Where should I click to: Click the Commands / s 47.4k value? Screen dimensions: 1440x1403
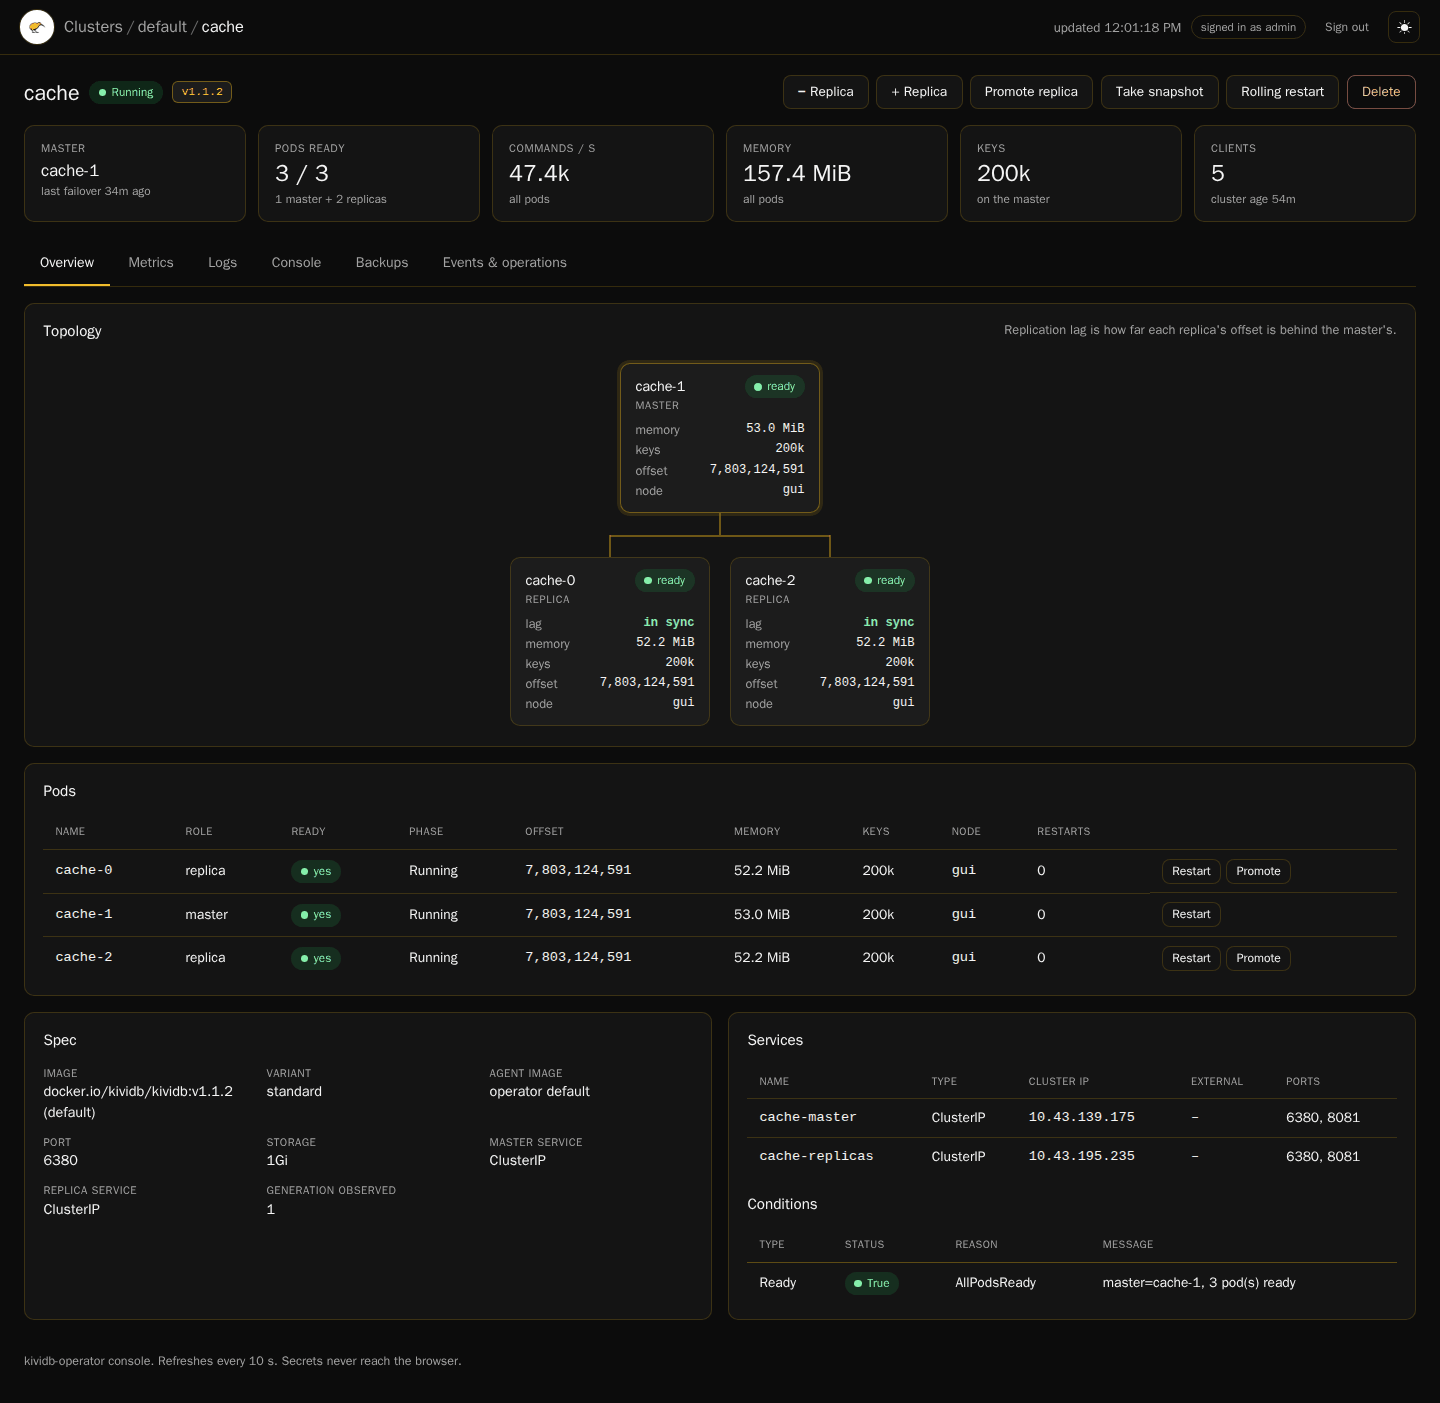(539, 174)
